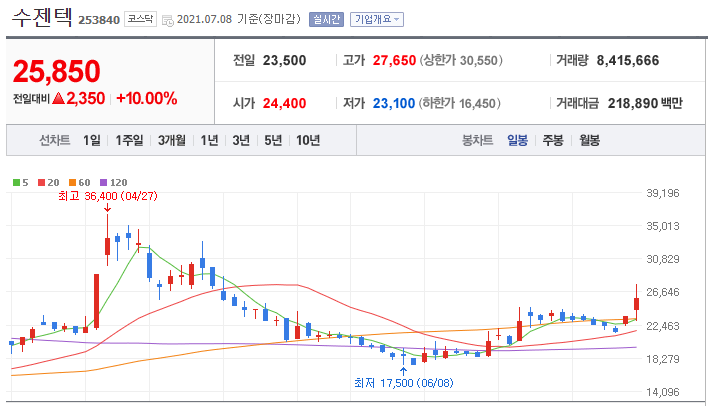Click the stock name 수젠텍

(x=42, y=18)
